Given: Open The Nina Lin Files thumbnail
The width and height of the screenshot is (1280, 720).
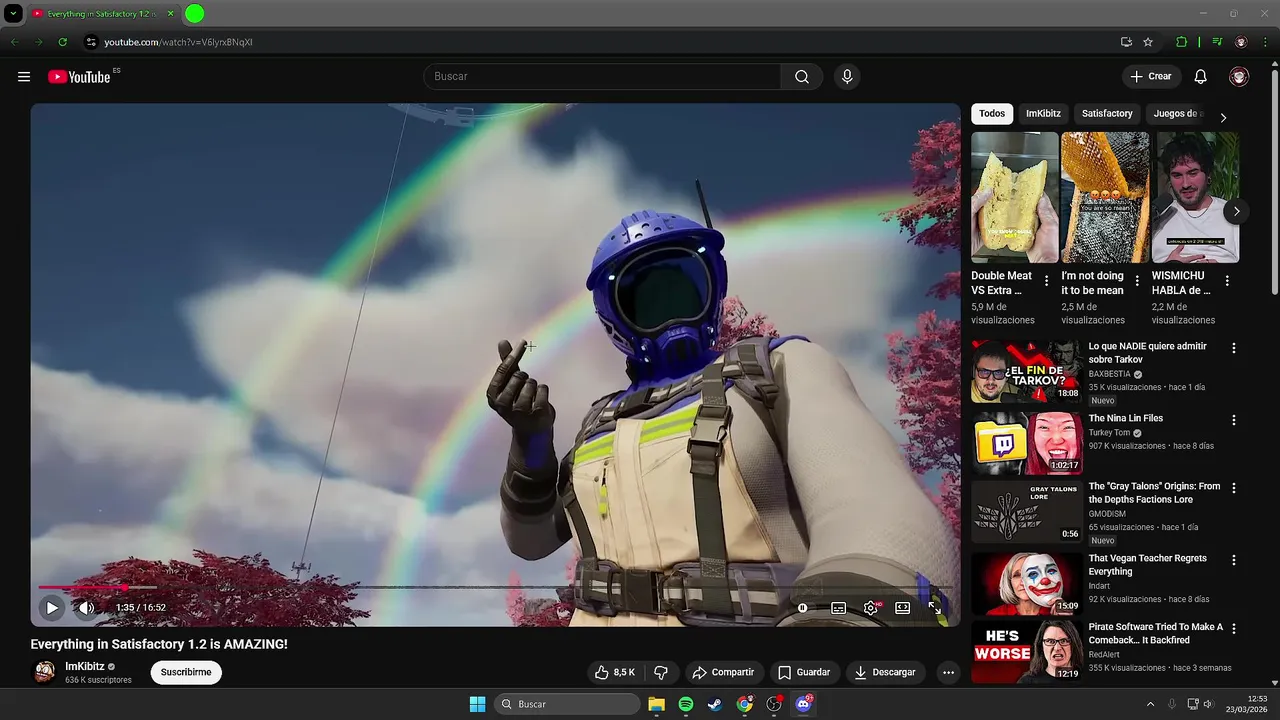Looking at the screenshot, I should coord(1027,443).
